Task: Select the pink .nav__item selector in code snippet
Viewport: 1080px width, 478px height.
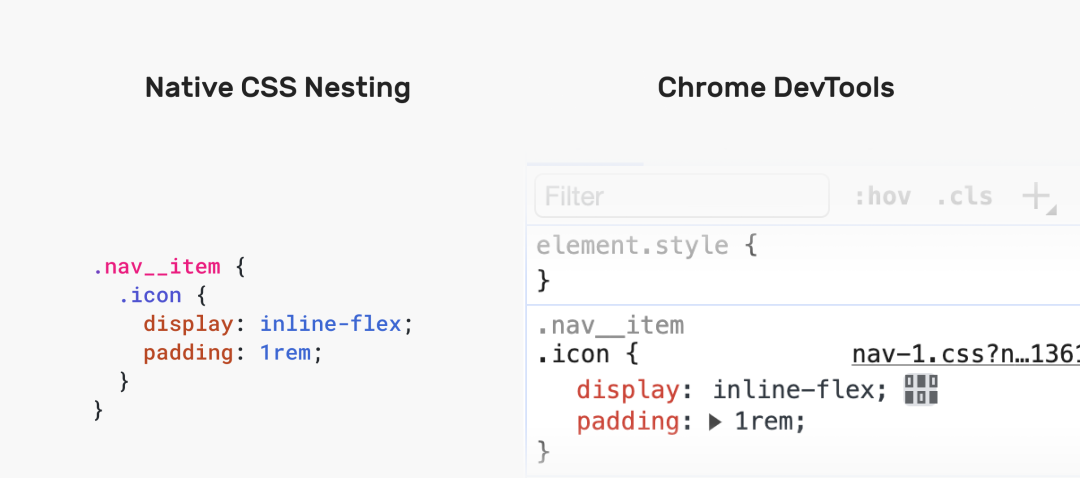Action: [157, 267]
